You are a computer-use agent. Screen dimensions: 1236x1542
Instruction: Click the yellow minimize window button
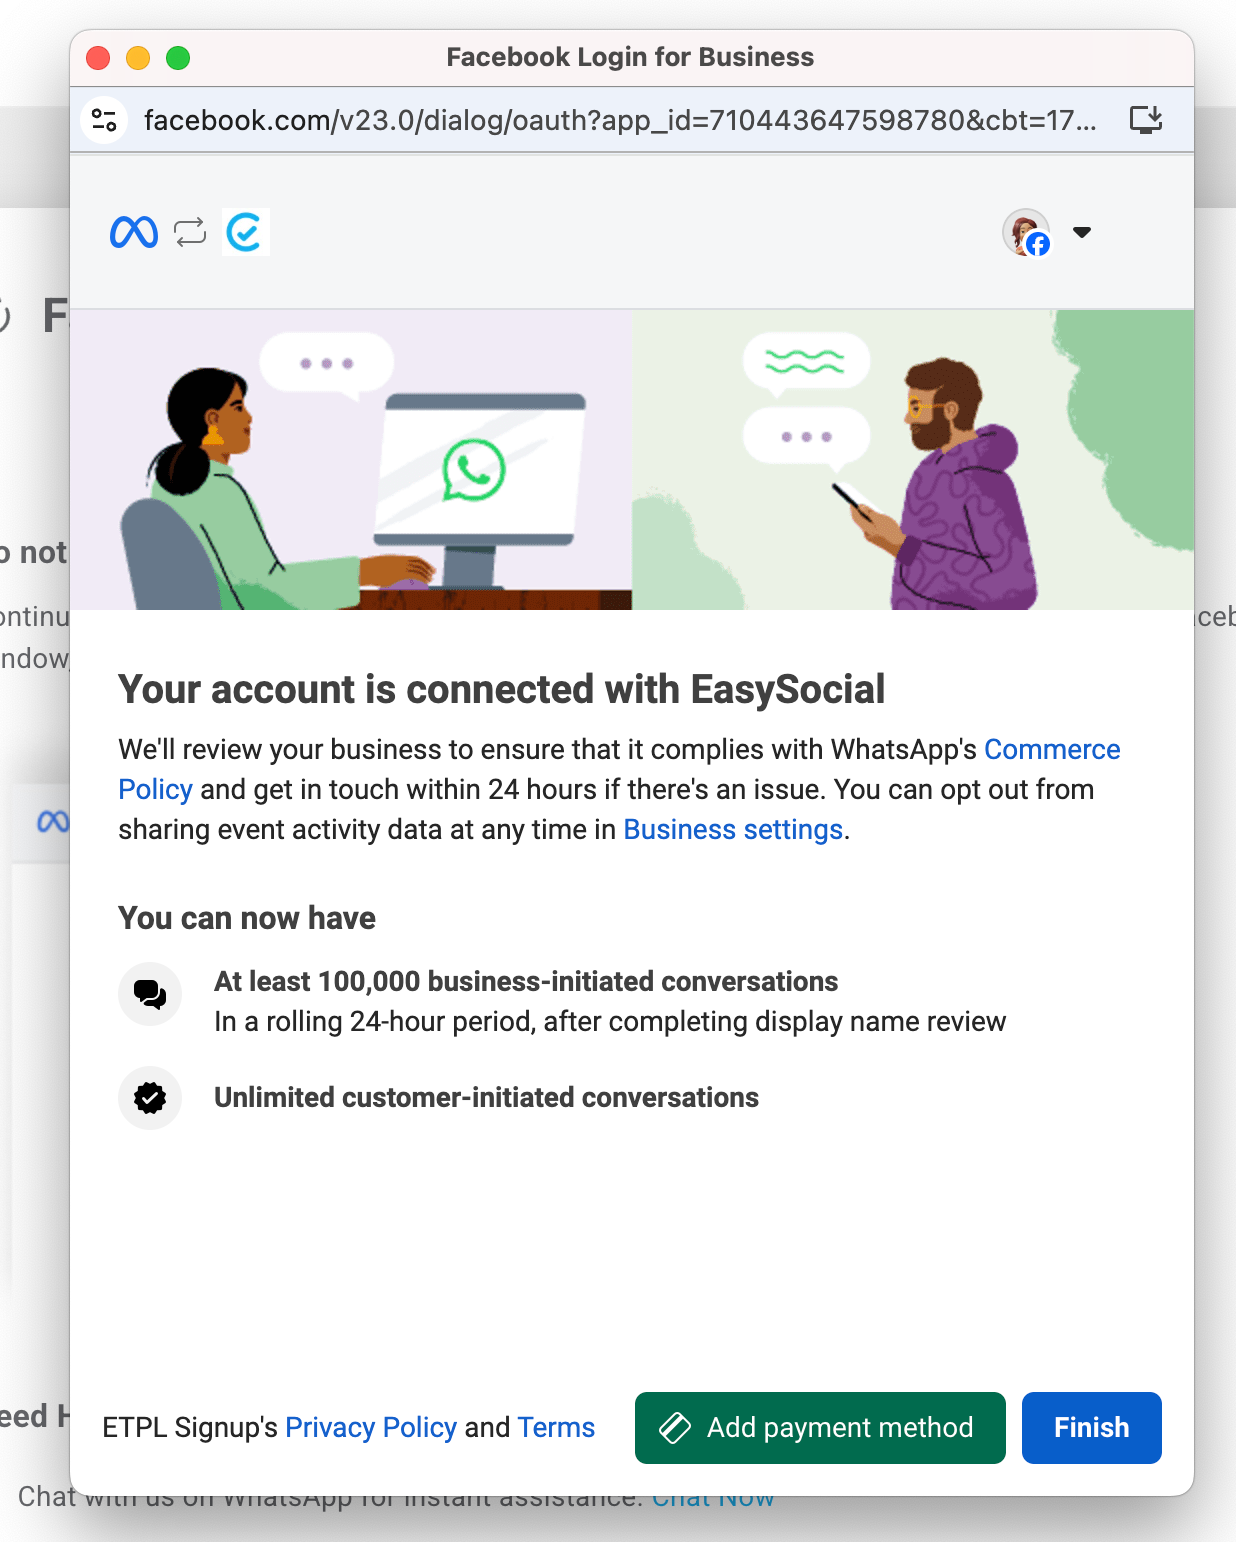138,58
